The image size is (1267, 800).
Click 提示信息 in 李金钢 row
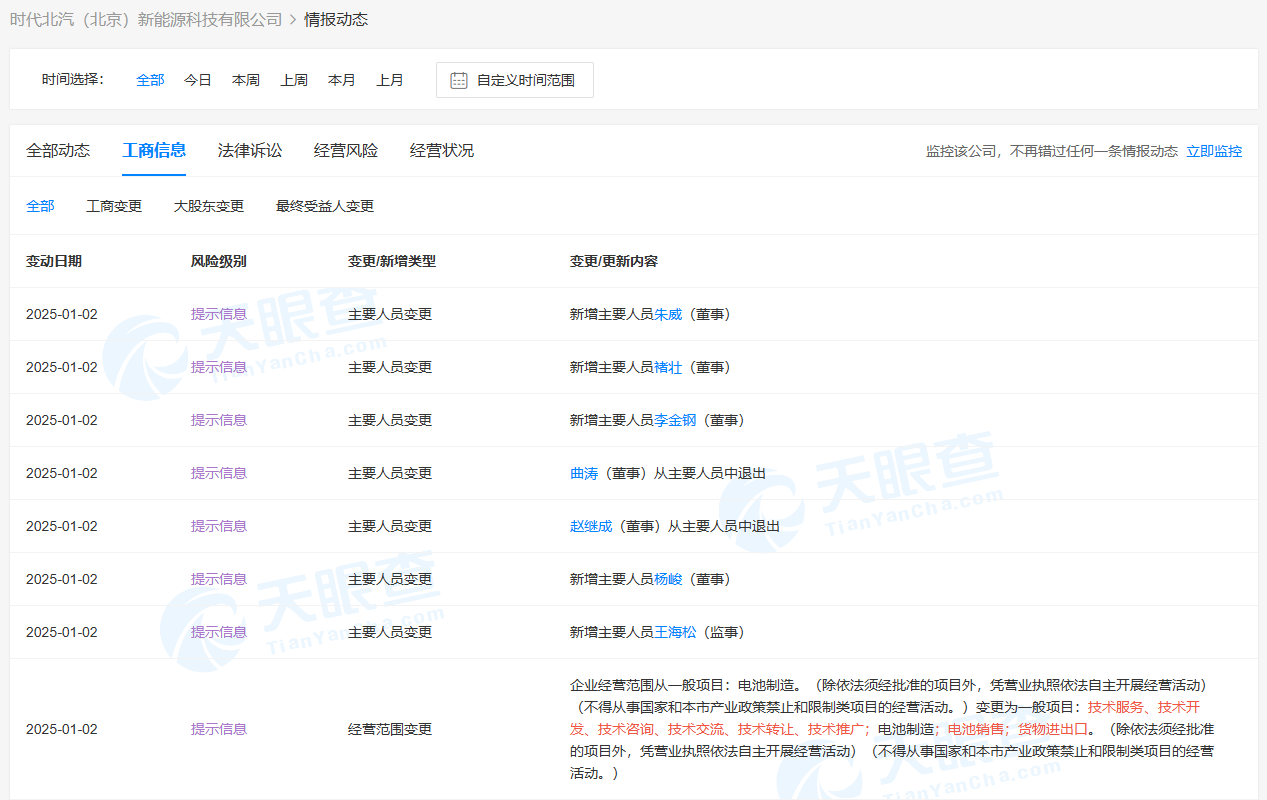[x=219, y=420]
